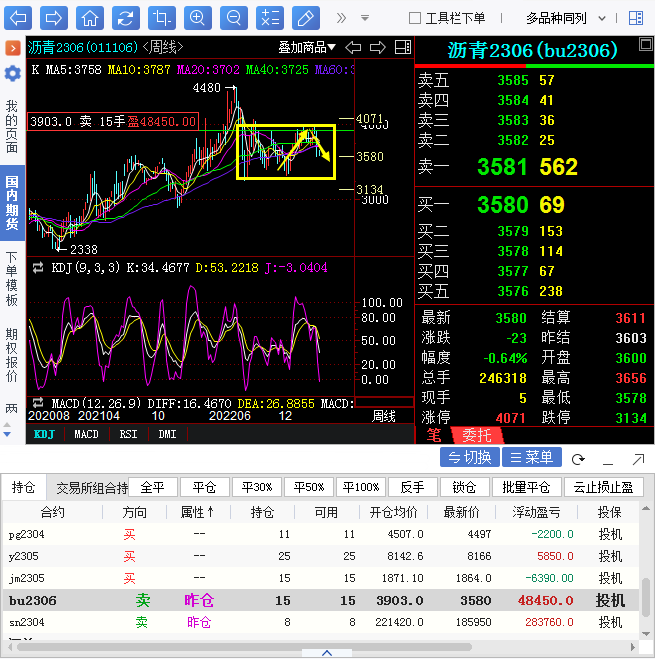
Task: Click the multi-panel layout icon at top right
Action: pos(636,18)
